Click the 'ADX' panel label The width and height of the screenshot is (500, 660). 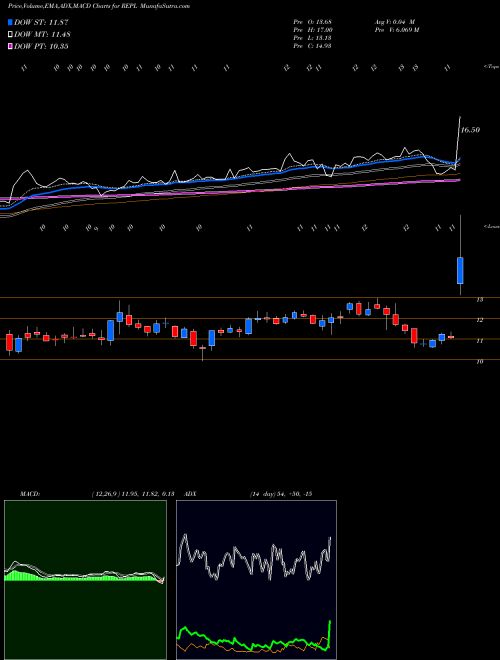[x=190, y=494]
